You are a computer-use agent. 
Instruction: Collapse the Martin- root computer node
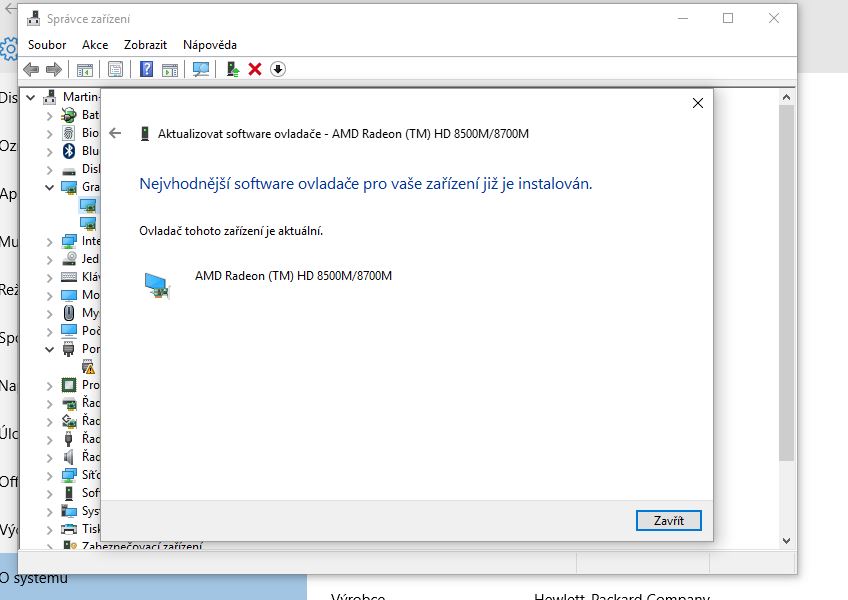click(31, 97)
